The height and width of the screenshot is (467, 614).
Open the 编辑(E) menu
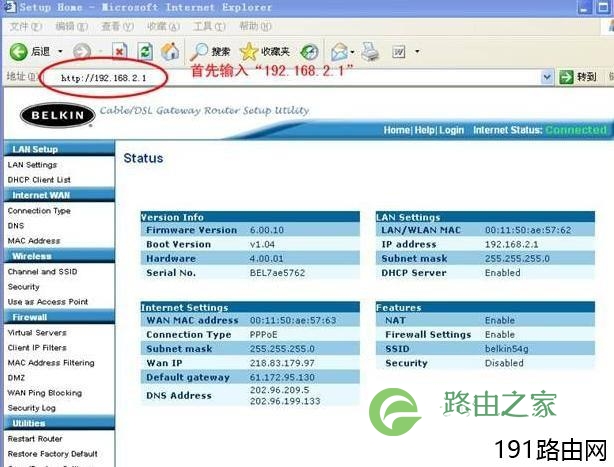coord(72,26)
